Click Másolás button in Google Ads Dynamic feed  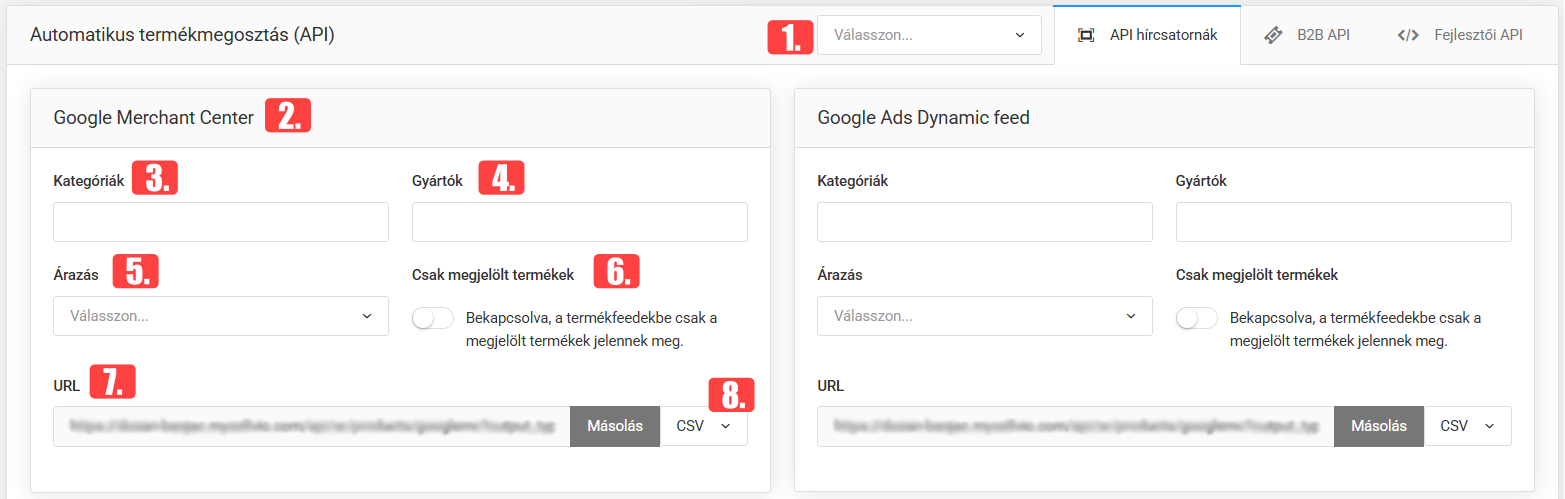pyautogui.click(x=1379, y=426)
